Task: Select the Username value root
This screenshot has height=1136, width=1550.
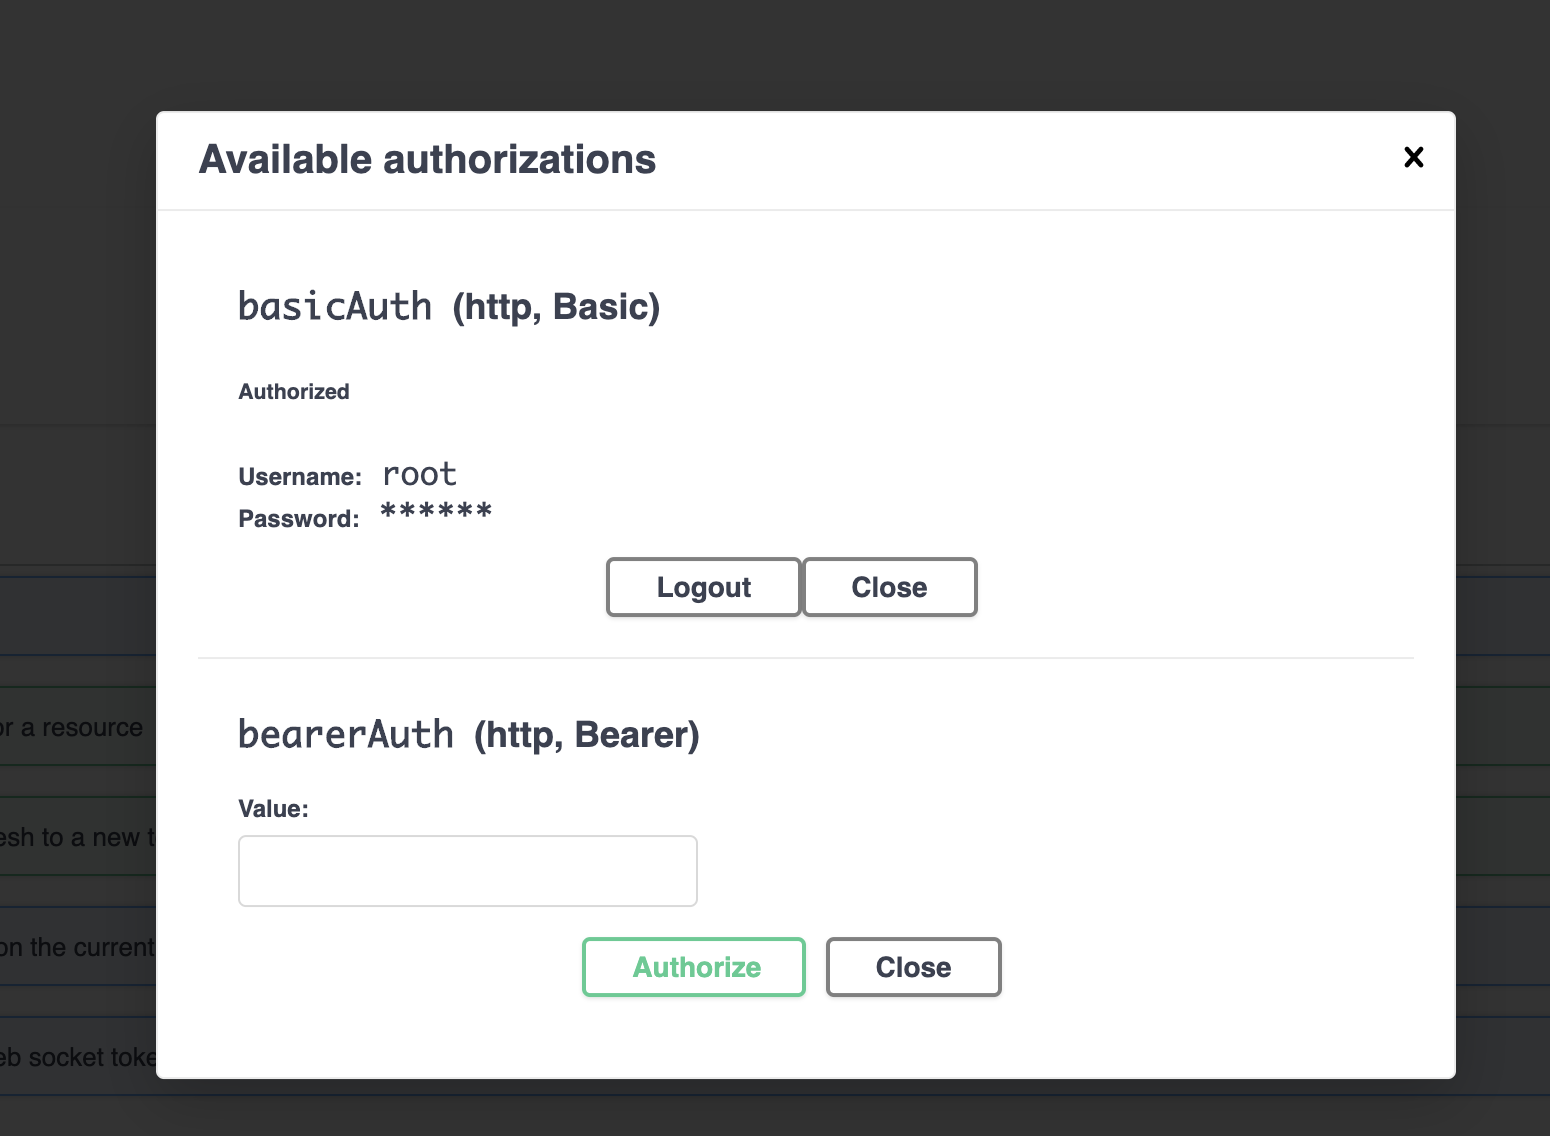Action: pos(419,474)
